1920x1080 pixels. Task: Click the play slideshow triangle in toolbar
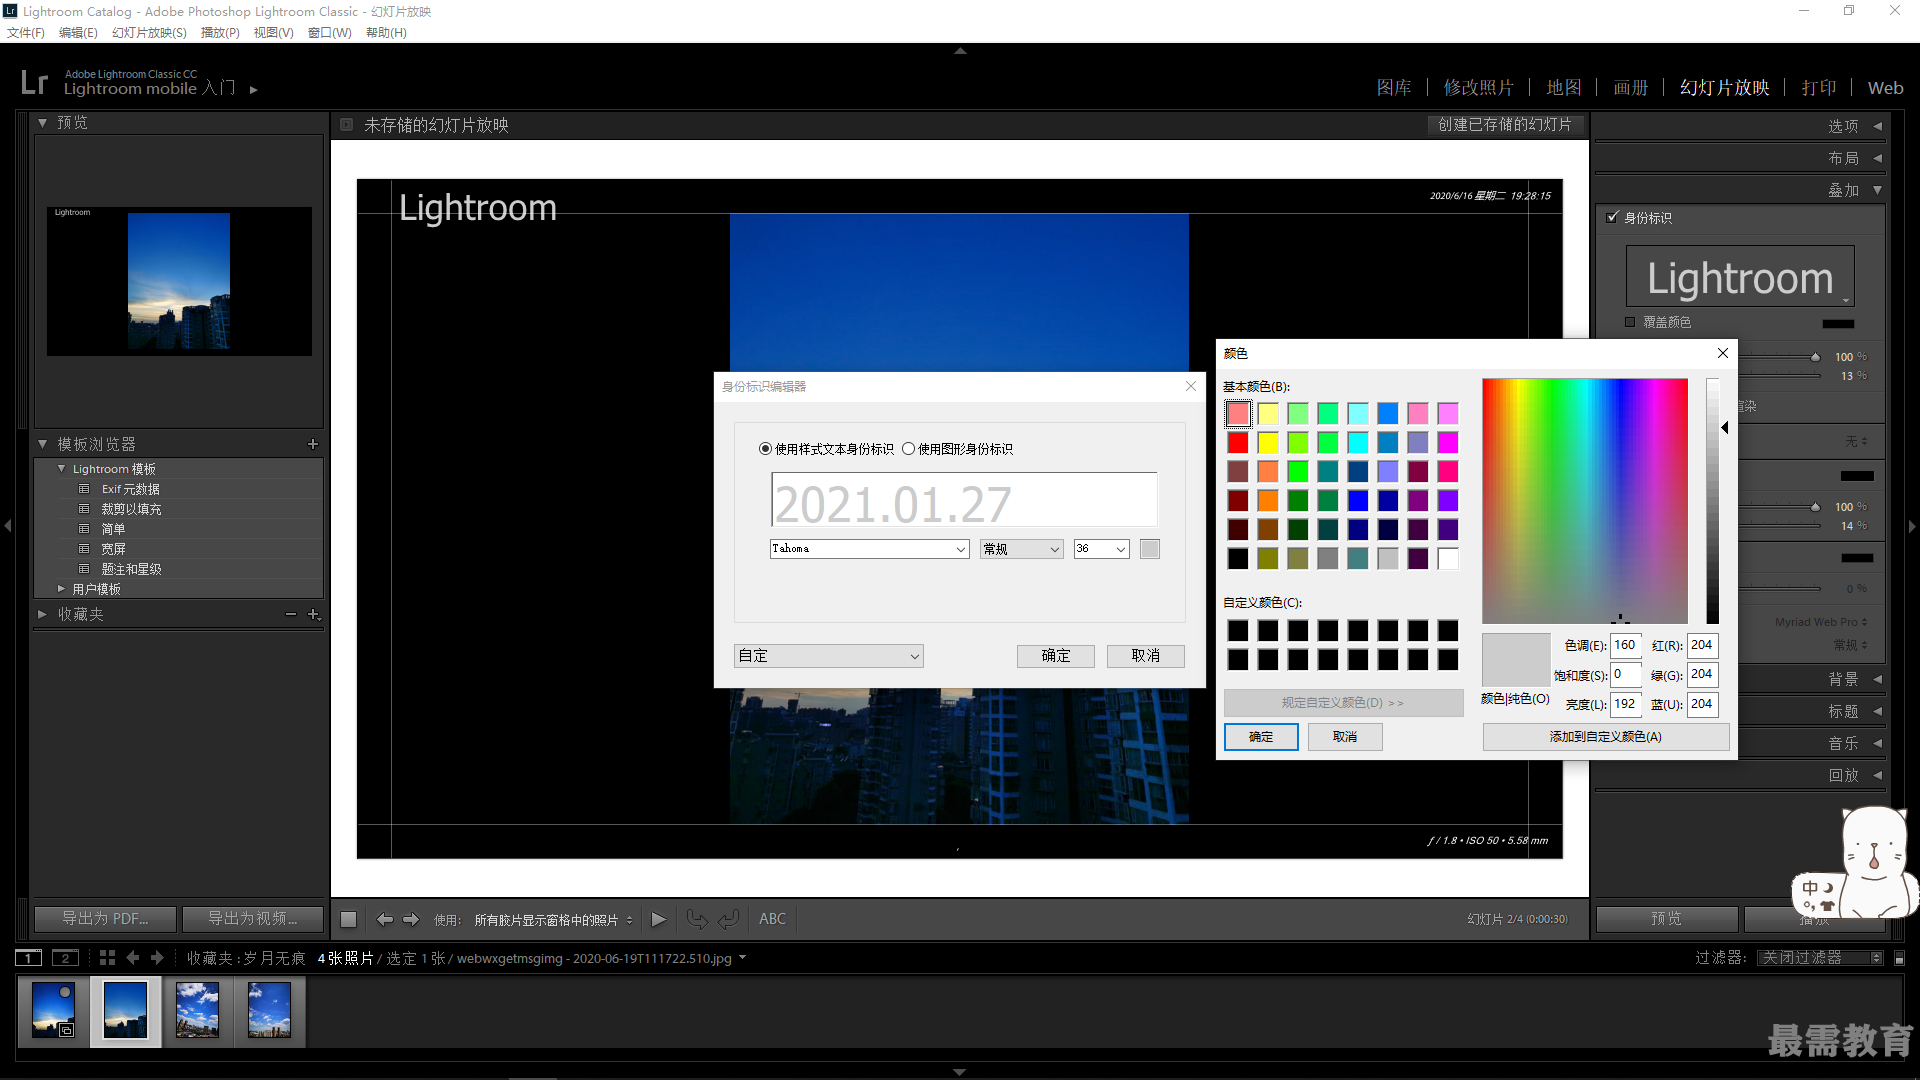658,919
